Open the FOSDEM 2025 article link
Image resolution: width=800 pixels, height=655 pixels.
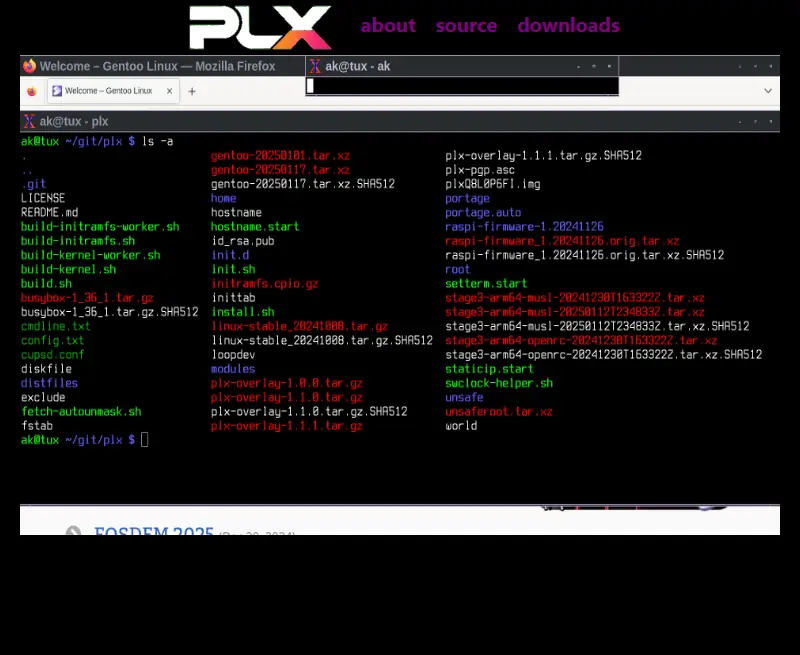pyautogui.click(x=154, y=531)
